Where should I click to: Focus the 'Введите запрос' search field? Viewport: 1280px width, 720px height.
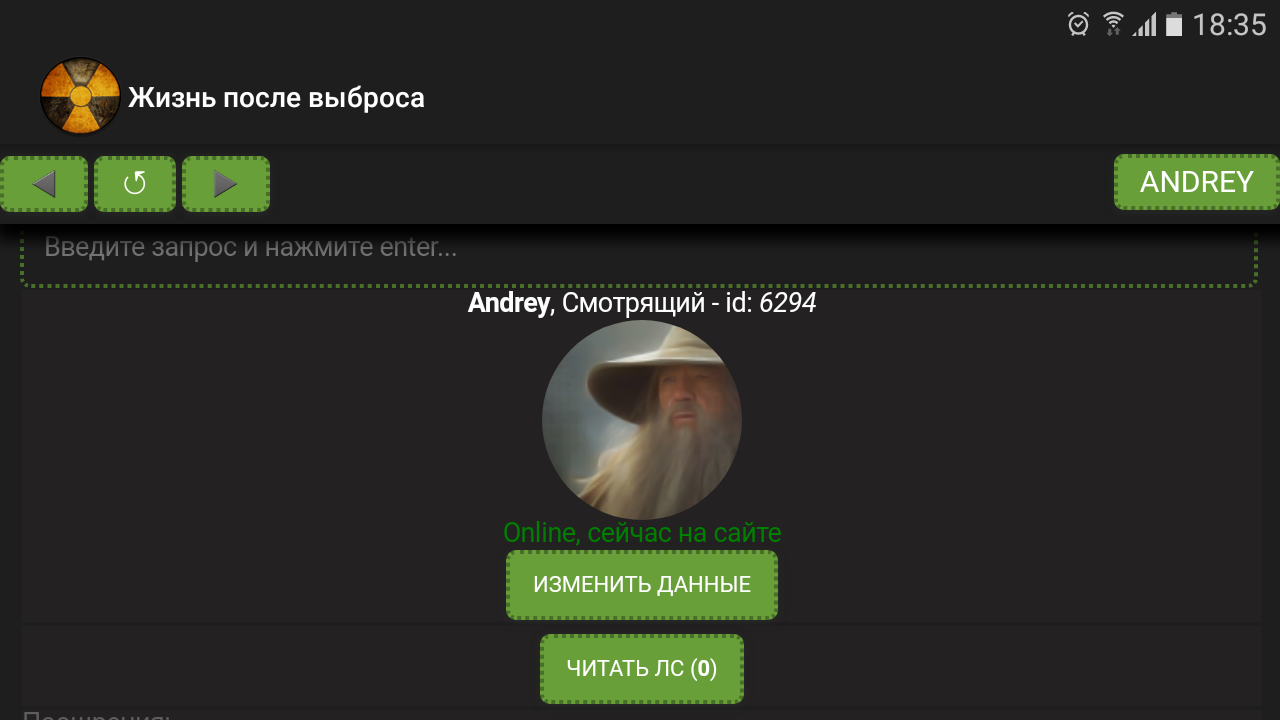pos(639,254)
